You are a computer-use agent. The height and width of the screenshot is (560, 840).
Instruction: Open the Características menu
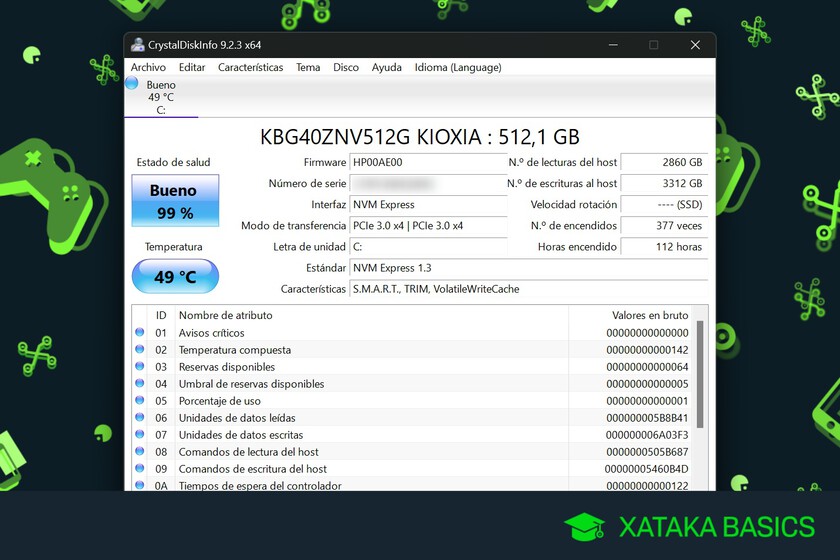pos(250,68)
